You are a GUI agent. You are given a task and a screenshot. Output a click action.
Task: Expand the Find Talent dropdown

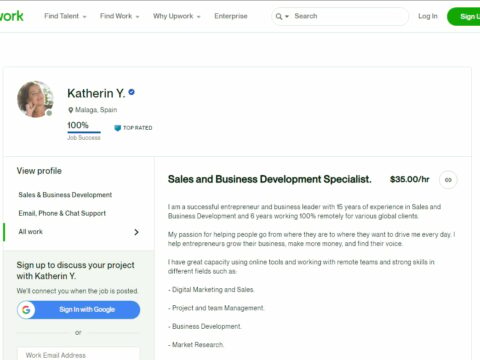tap(65, 16)
